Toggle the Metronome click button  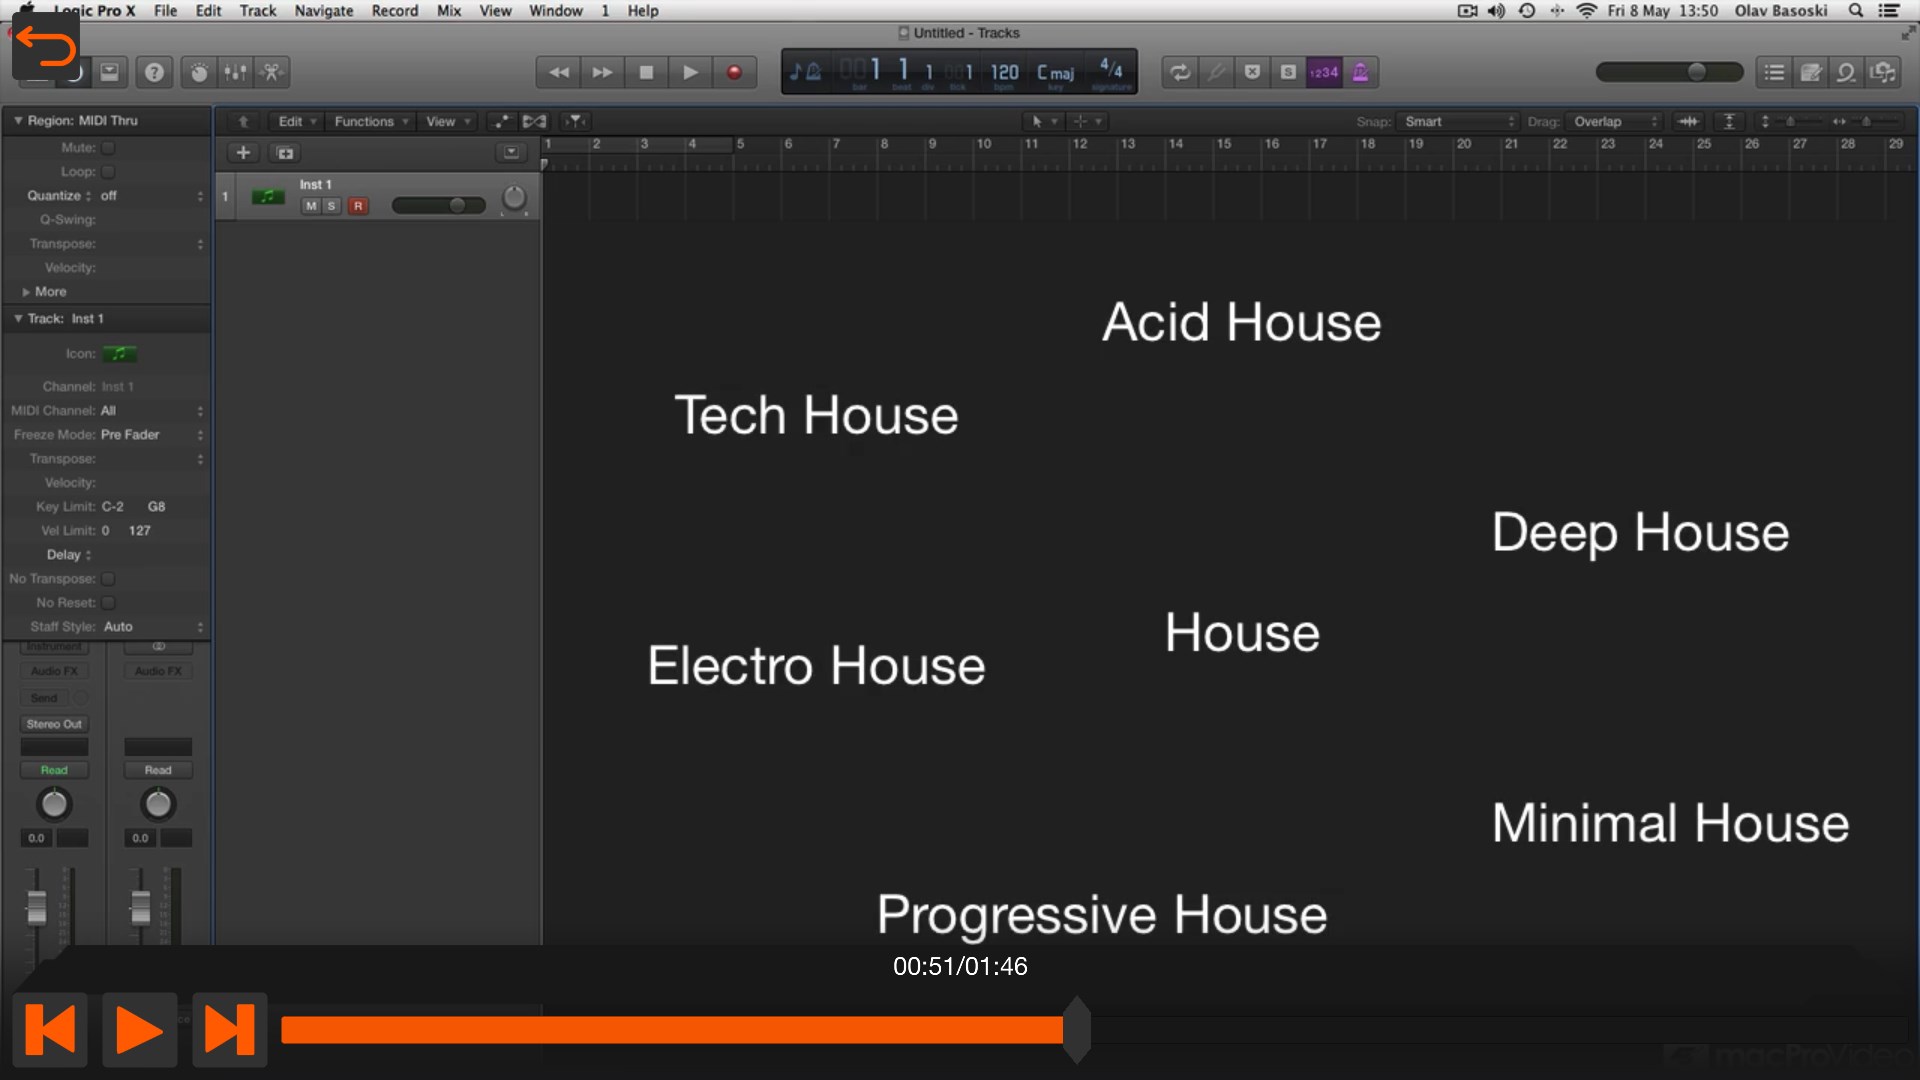click(x=1360, y=72)
